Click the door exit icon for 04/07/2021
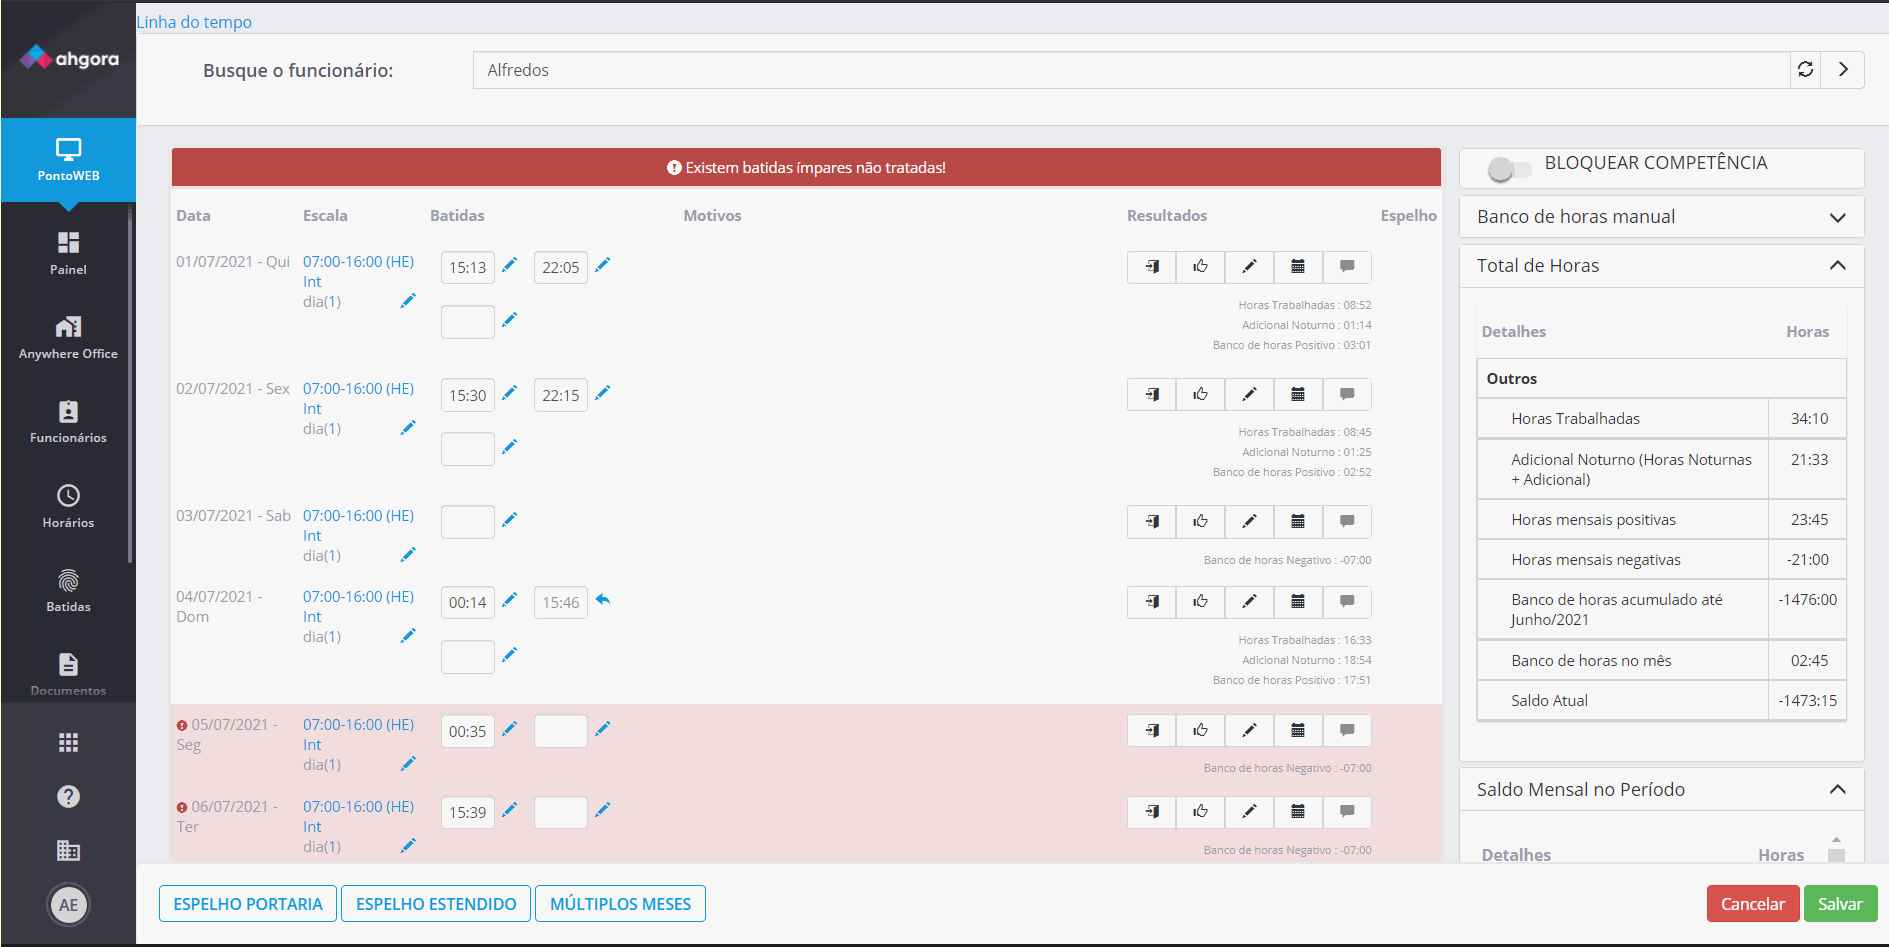 1152,601
